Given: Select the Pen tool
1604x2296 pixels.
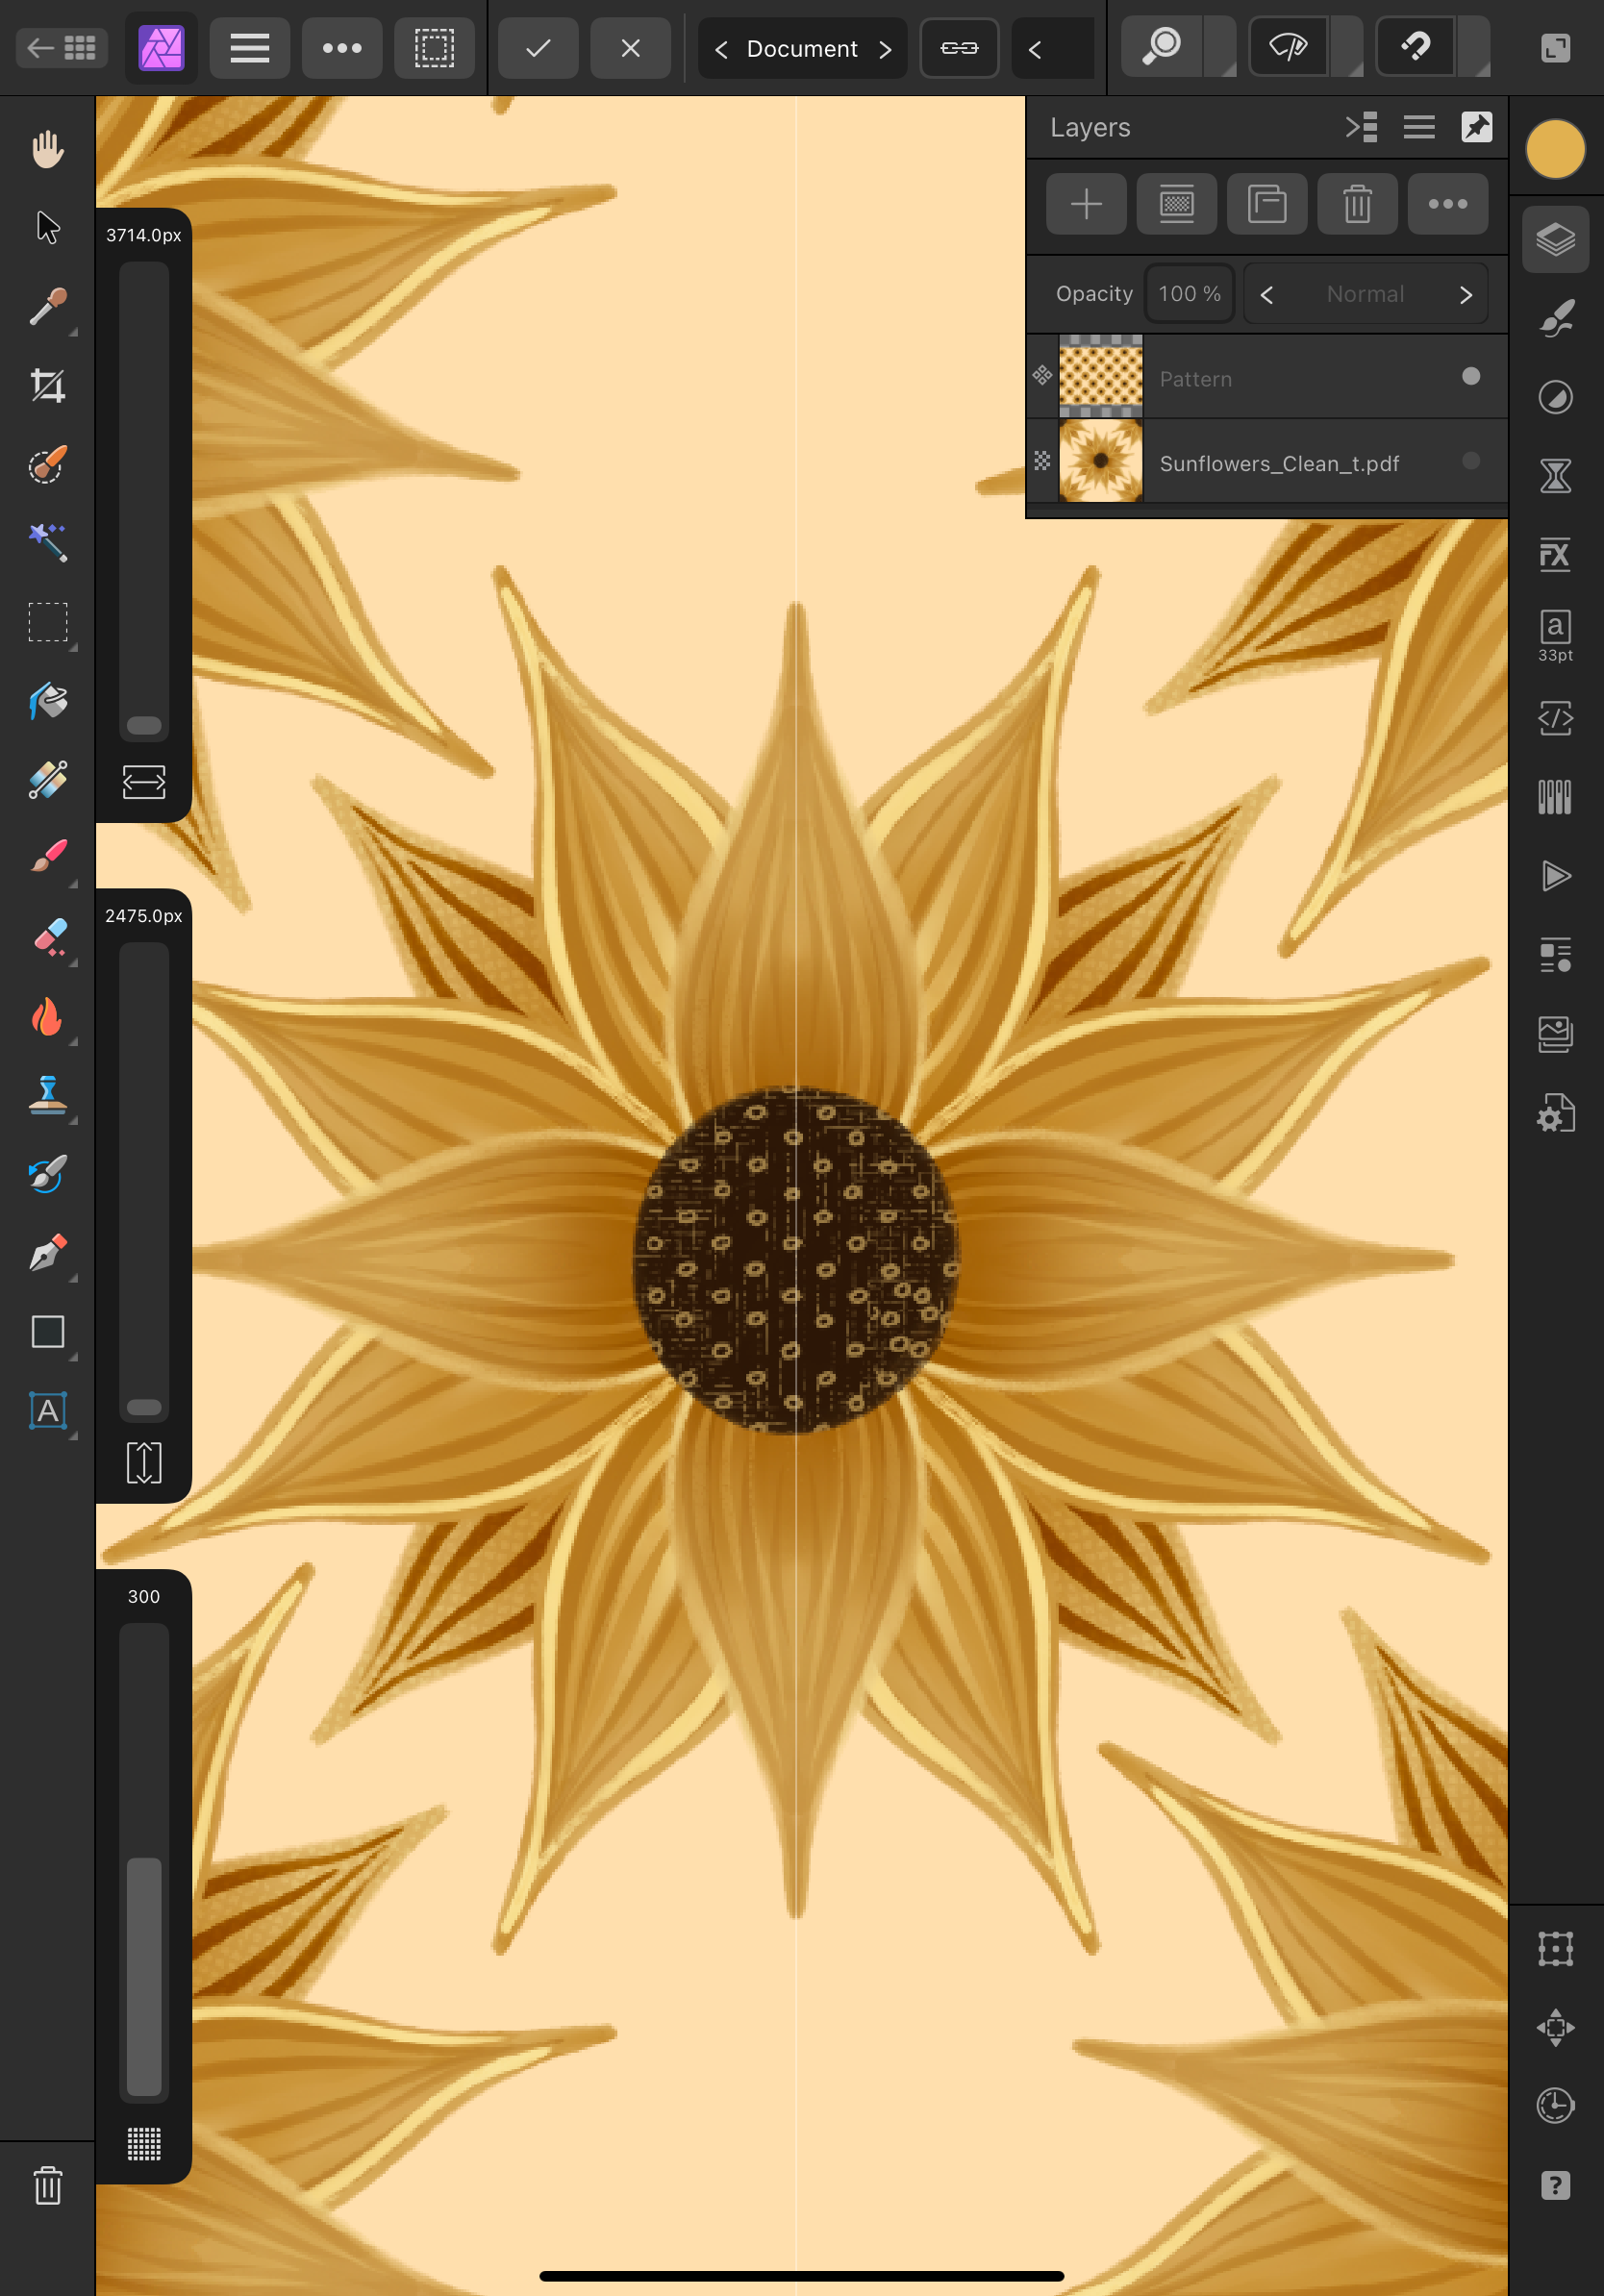Looking at the screenshot, I should point(47,1253).
